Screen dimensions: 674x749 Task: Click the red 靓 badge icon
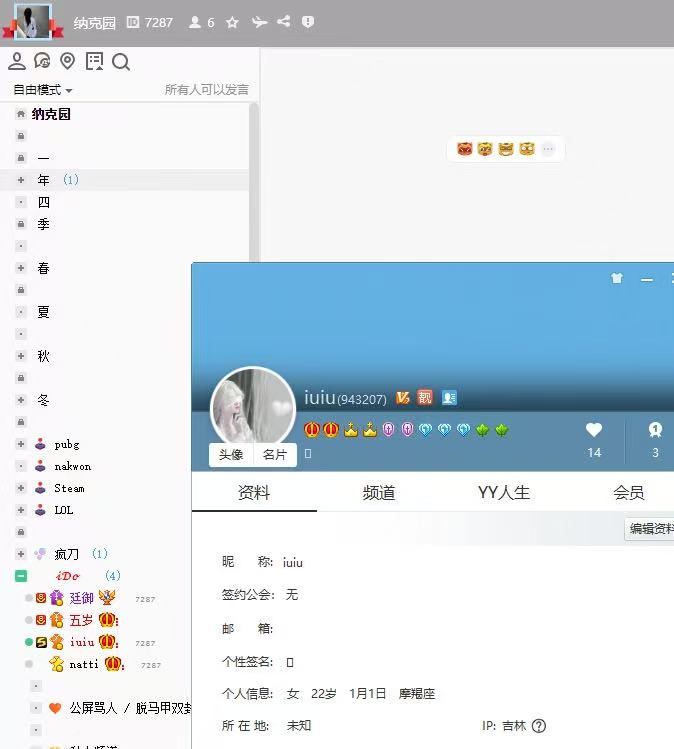click(x=425, y=397)
